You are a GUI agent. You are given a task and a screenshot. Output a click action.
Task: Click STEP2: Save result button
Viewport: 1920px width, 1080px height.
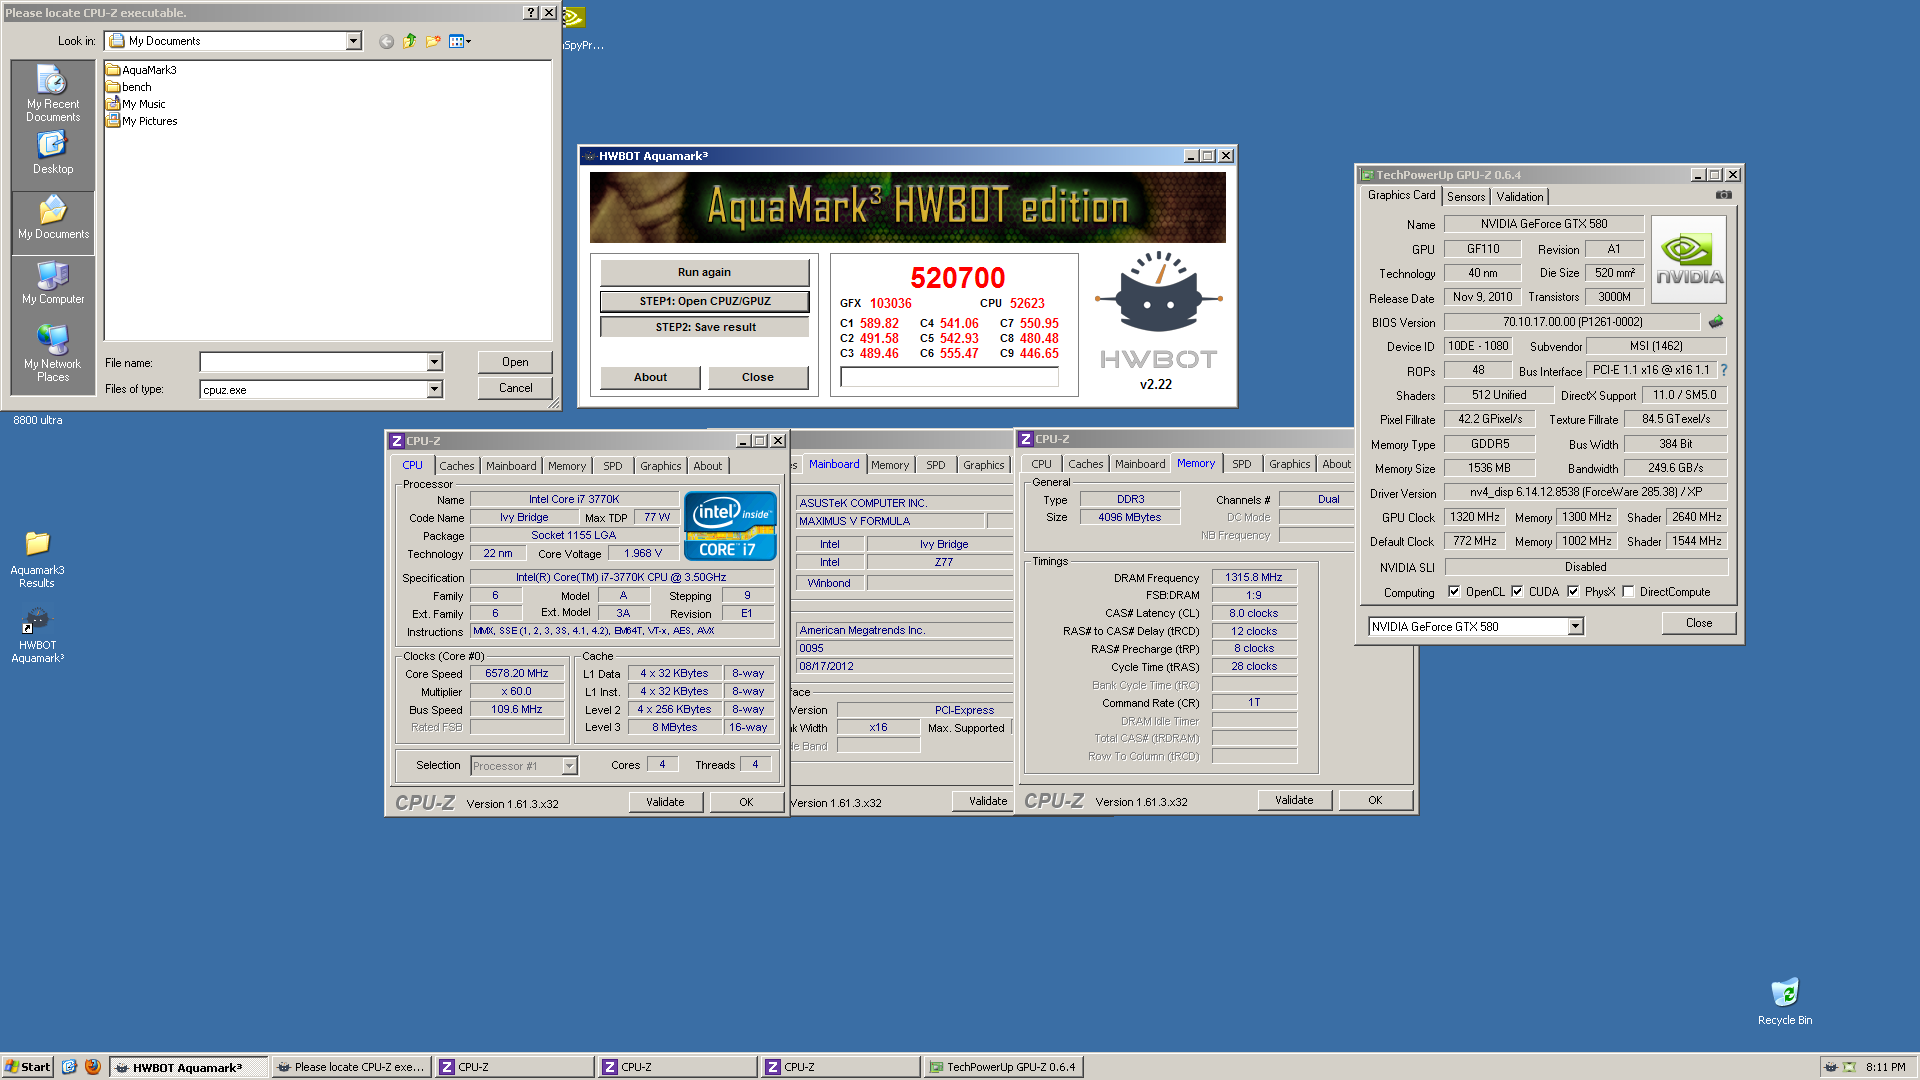click(704, 327)
